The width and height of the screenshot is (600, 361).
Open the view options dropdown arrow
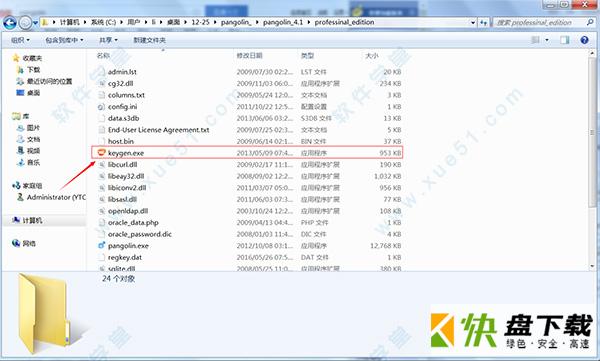coord(547,40)
